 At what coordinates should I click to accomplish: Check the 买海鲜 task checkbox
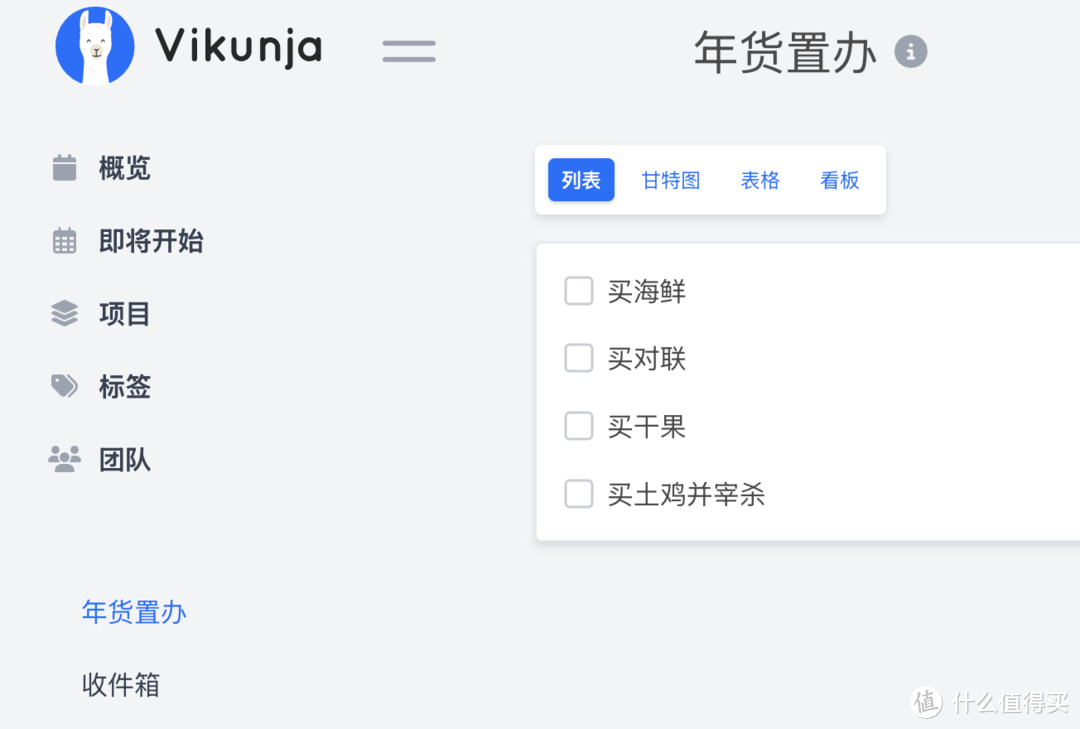[x=578, y=290]
